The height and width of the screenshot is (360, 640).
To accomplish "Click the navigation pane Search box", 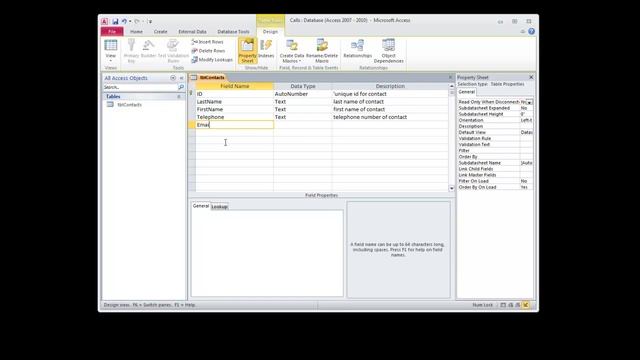I will point(140,87).
